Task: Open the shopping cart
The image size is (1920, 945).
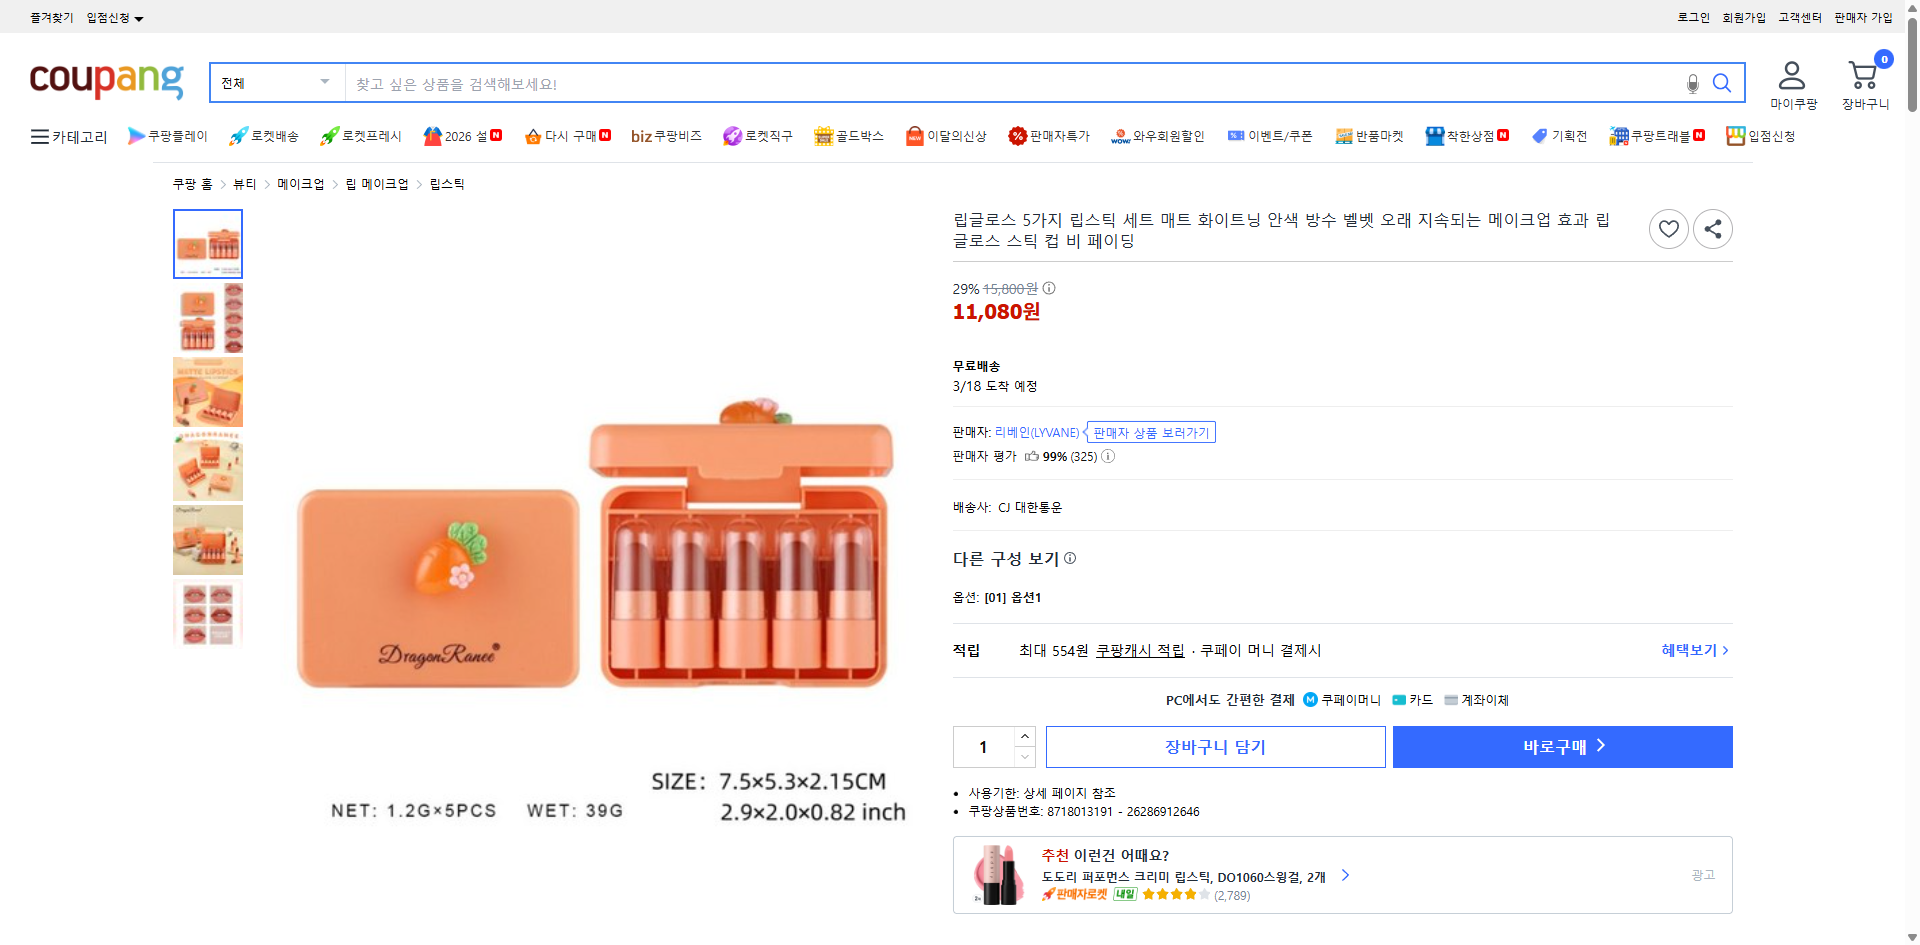Action: coord(1864,76)
